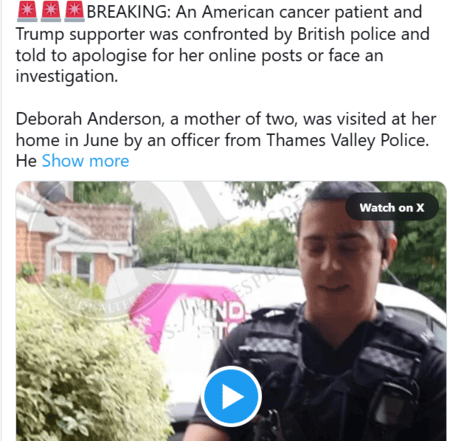Screen dimensions: 450x441
Task: Click the second siren emoji icon
Action: [51, 11]
